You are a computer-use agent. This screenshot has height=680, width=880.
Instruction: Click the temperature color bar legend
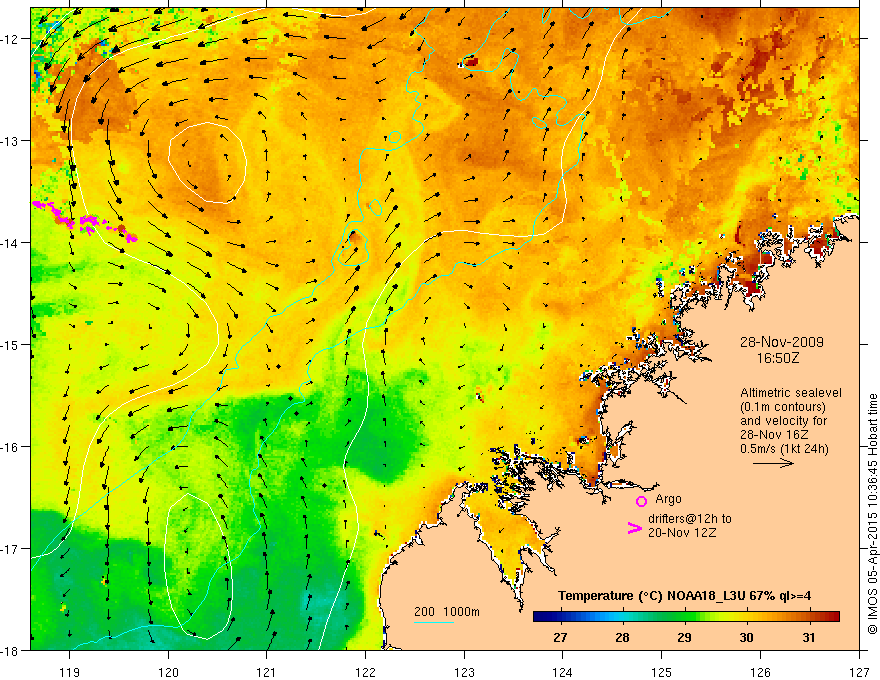[686, 617]
